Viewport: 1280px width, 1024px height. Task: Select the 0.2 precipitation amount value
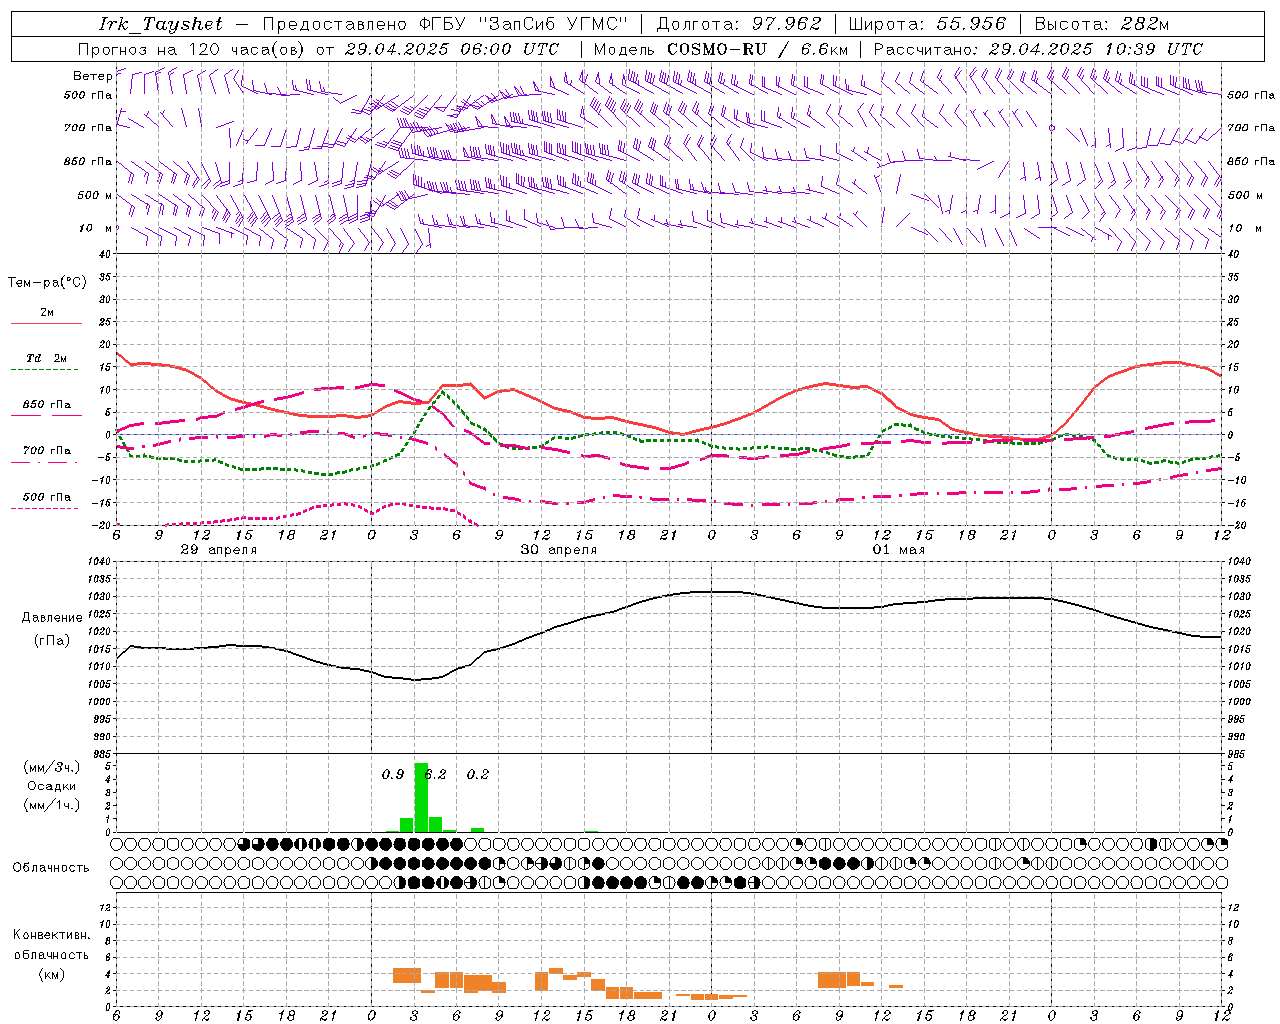point(478,774)
